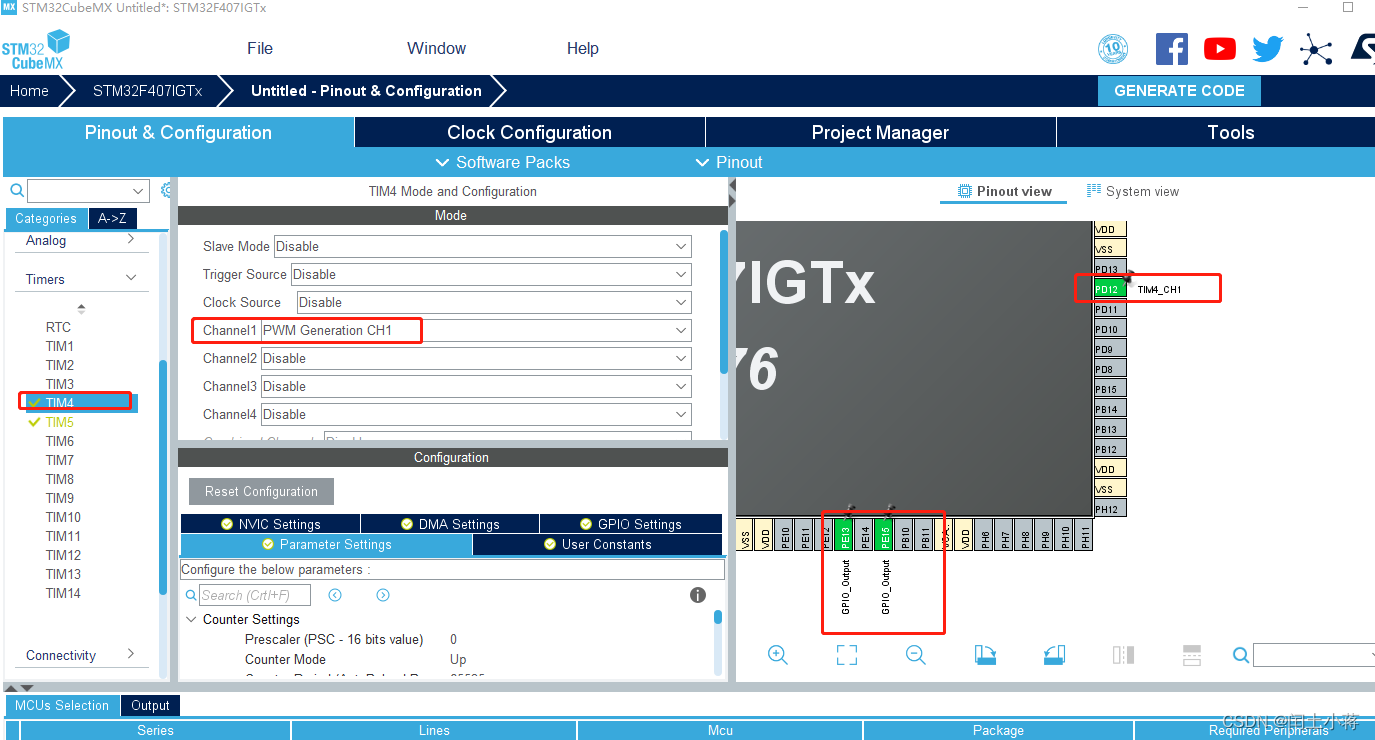
Task: Open the Slave Mode dropdown
Action: [x=482, y=246]
